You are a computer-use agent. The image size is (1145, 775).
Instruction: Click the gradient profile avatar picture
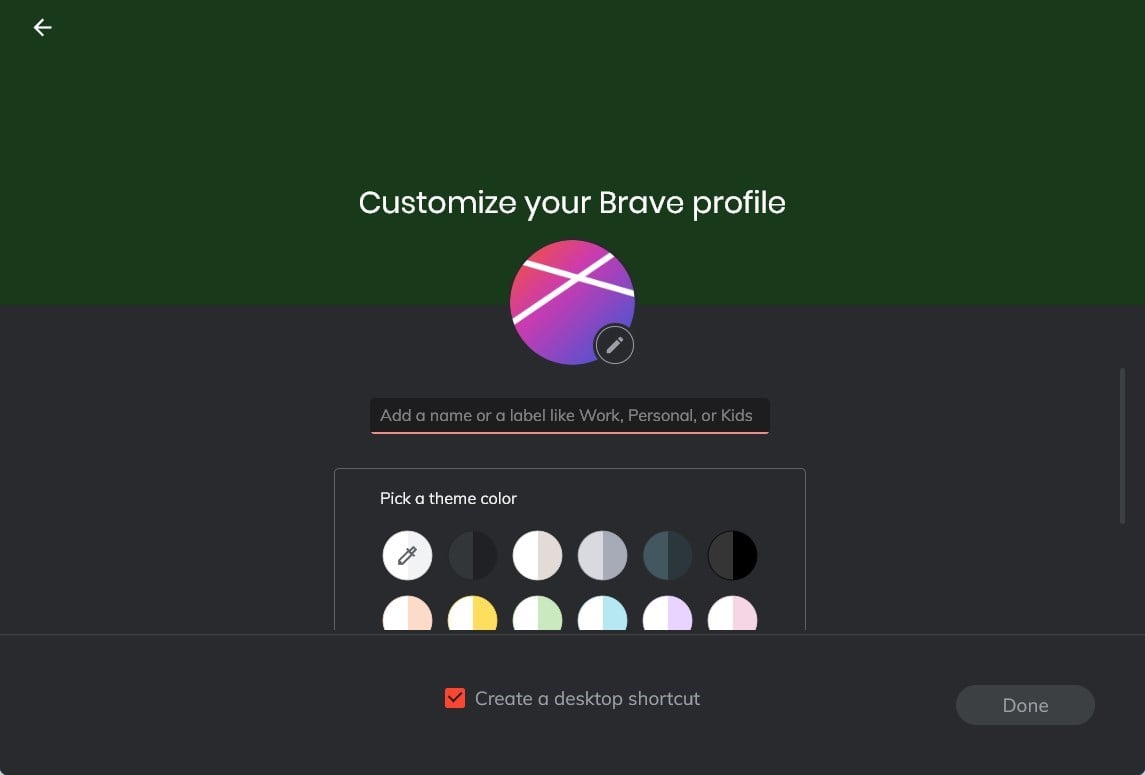pyautogui.click(x=572, y=302)
